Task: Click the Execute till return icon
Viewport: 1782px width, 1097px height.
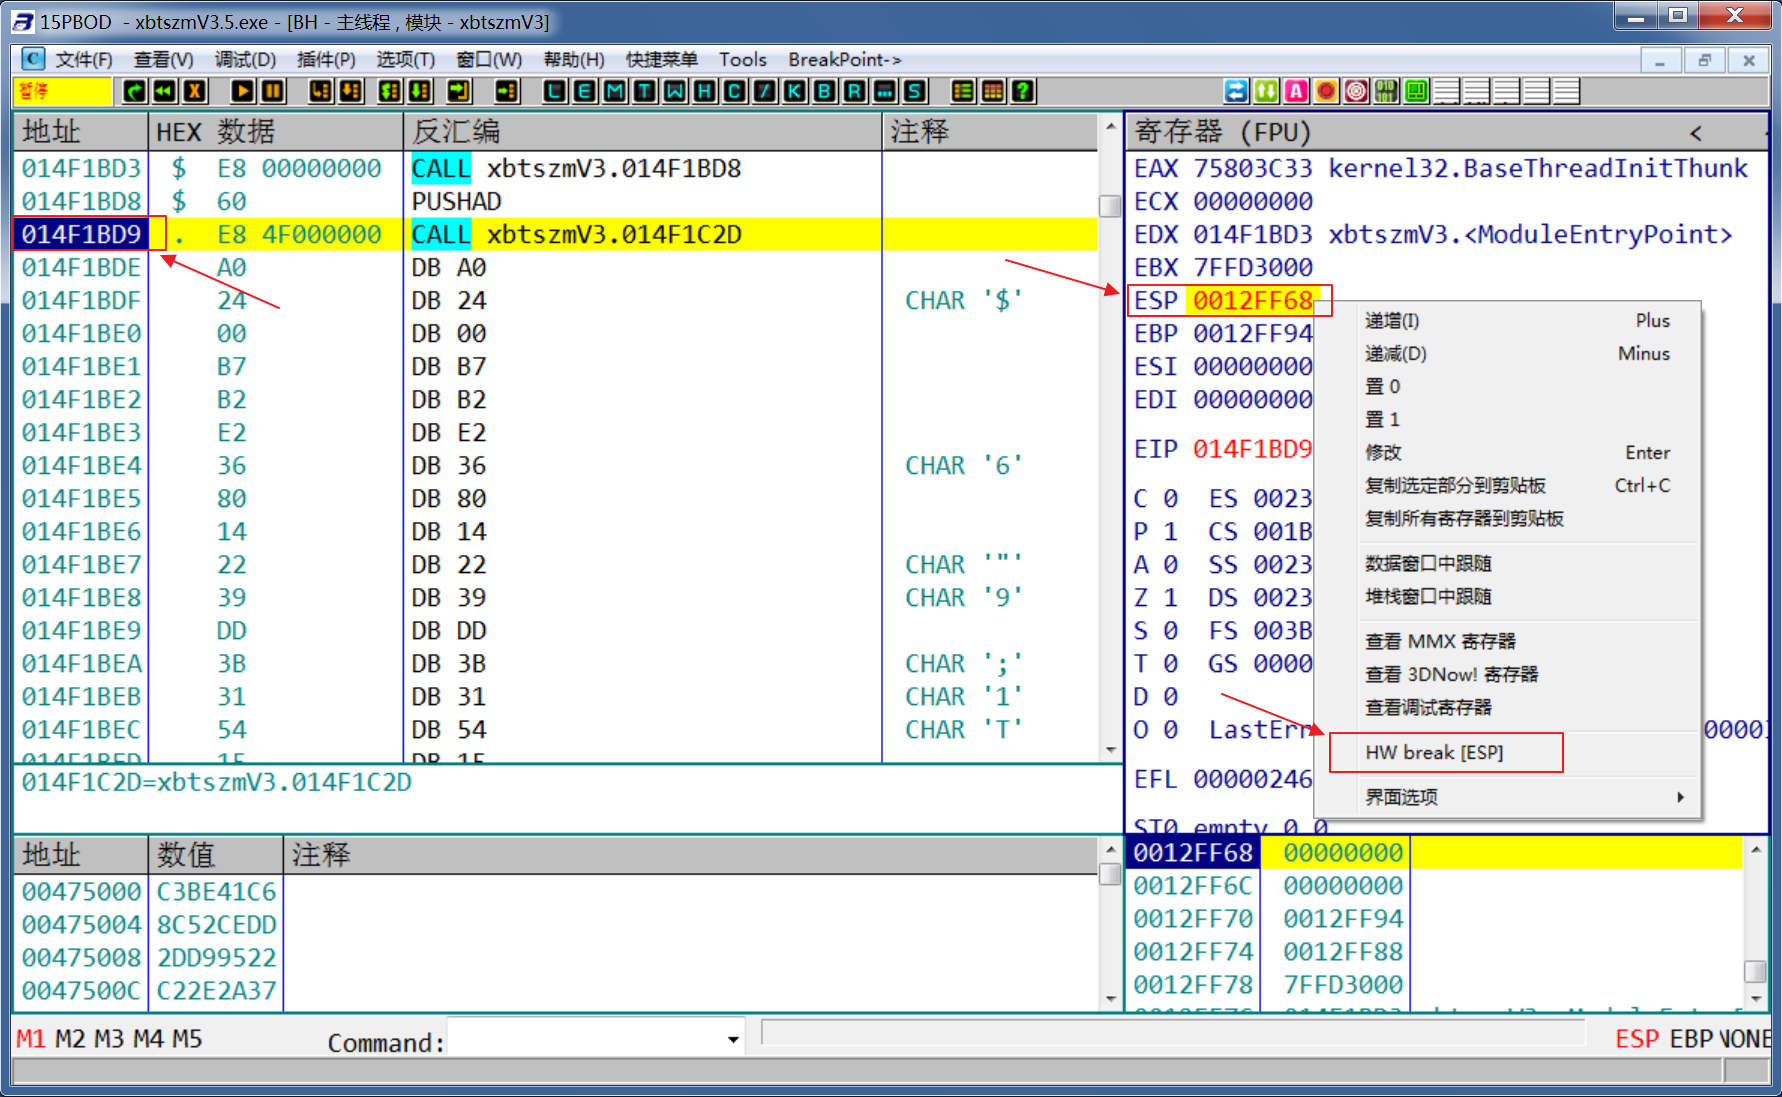Action: [459, 92]
